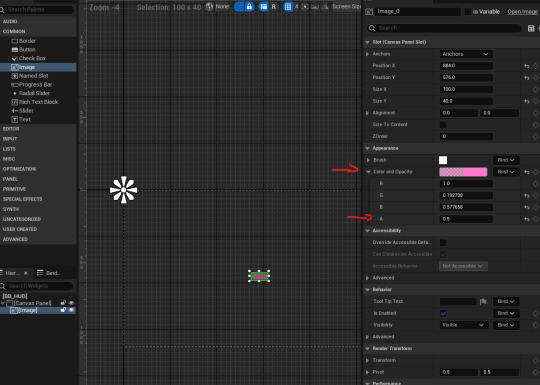
Task: Toggle the dashed outline view button
Action: 239,7
